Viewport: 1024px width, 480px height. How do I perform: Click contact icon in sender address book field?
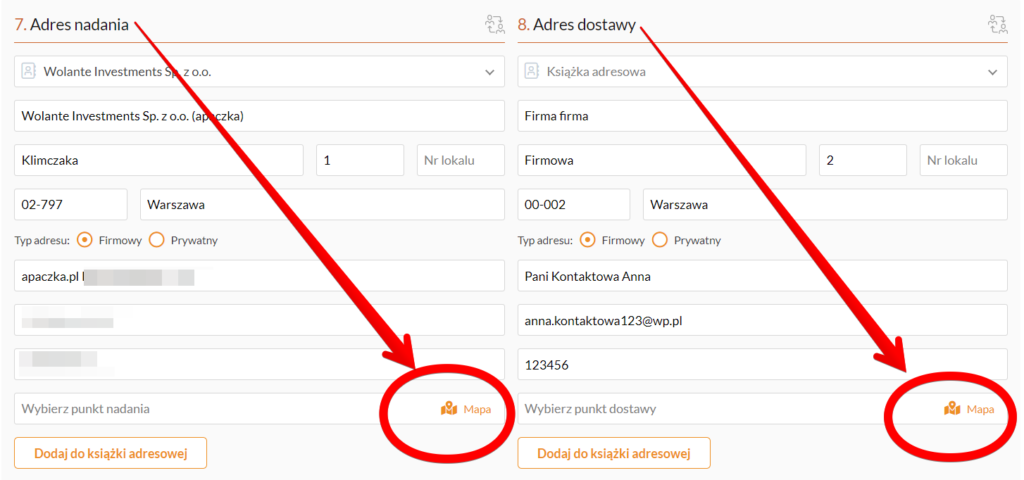click(28, 72)
